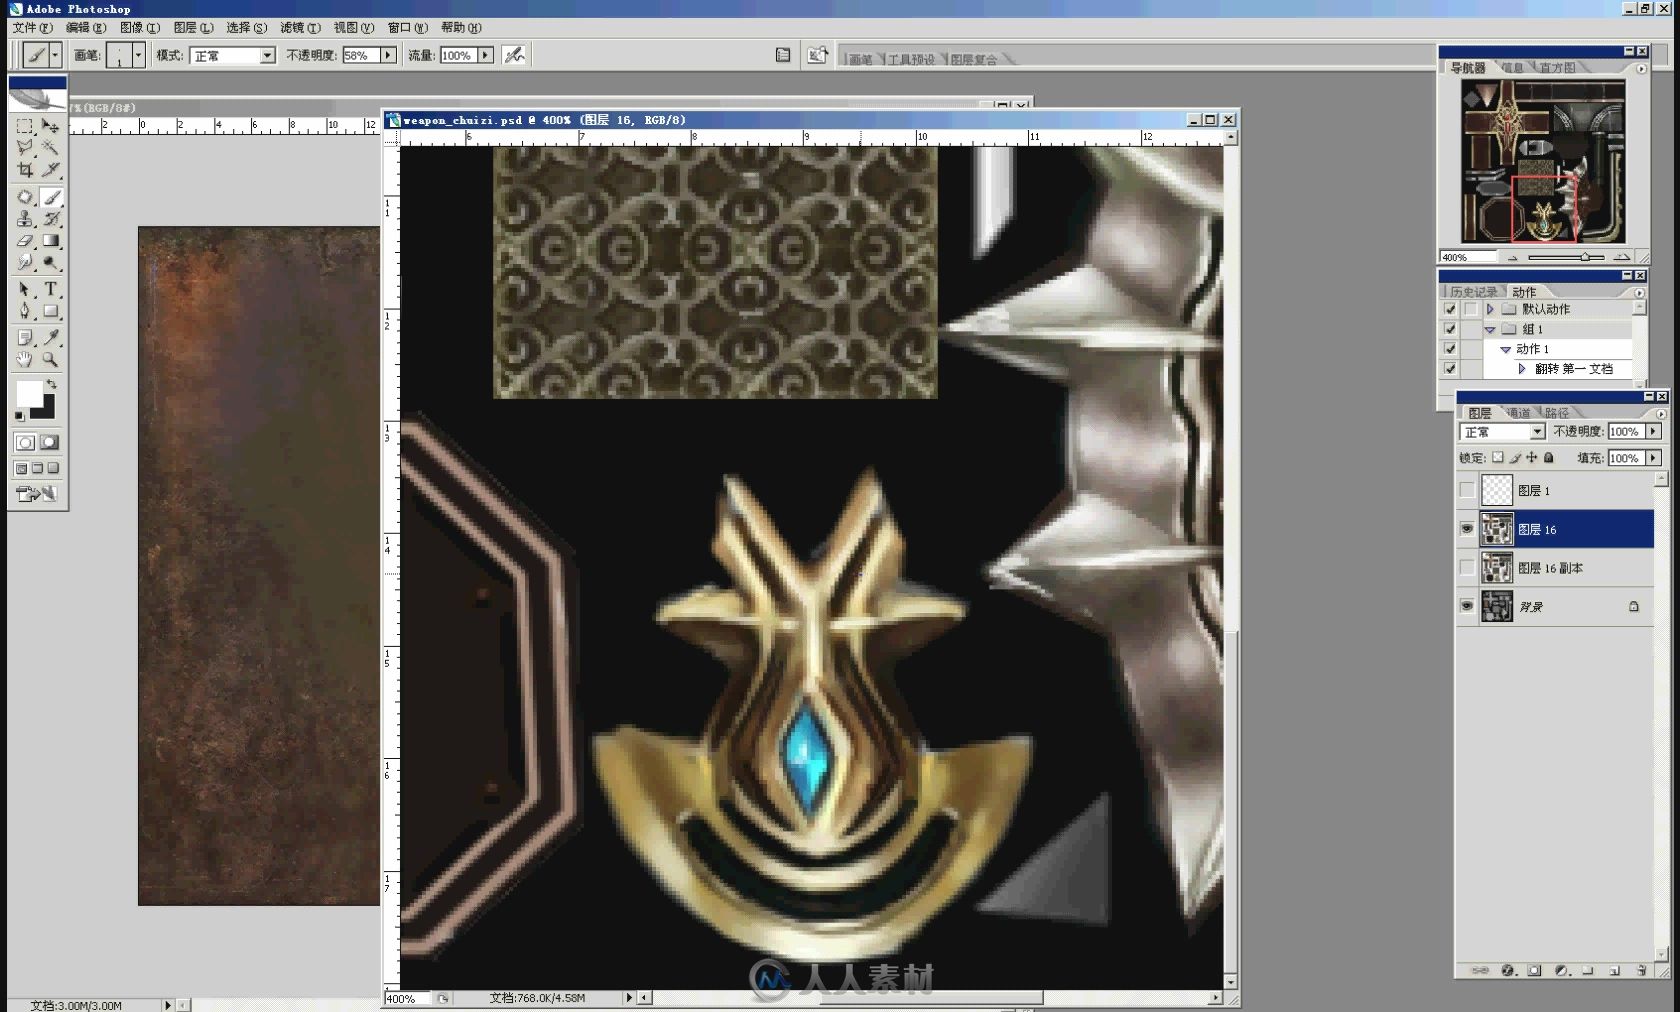Select the Rectangular Marquee tool
This screenshot has height=1012, width=1680.
(x=25, y=126)
